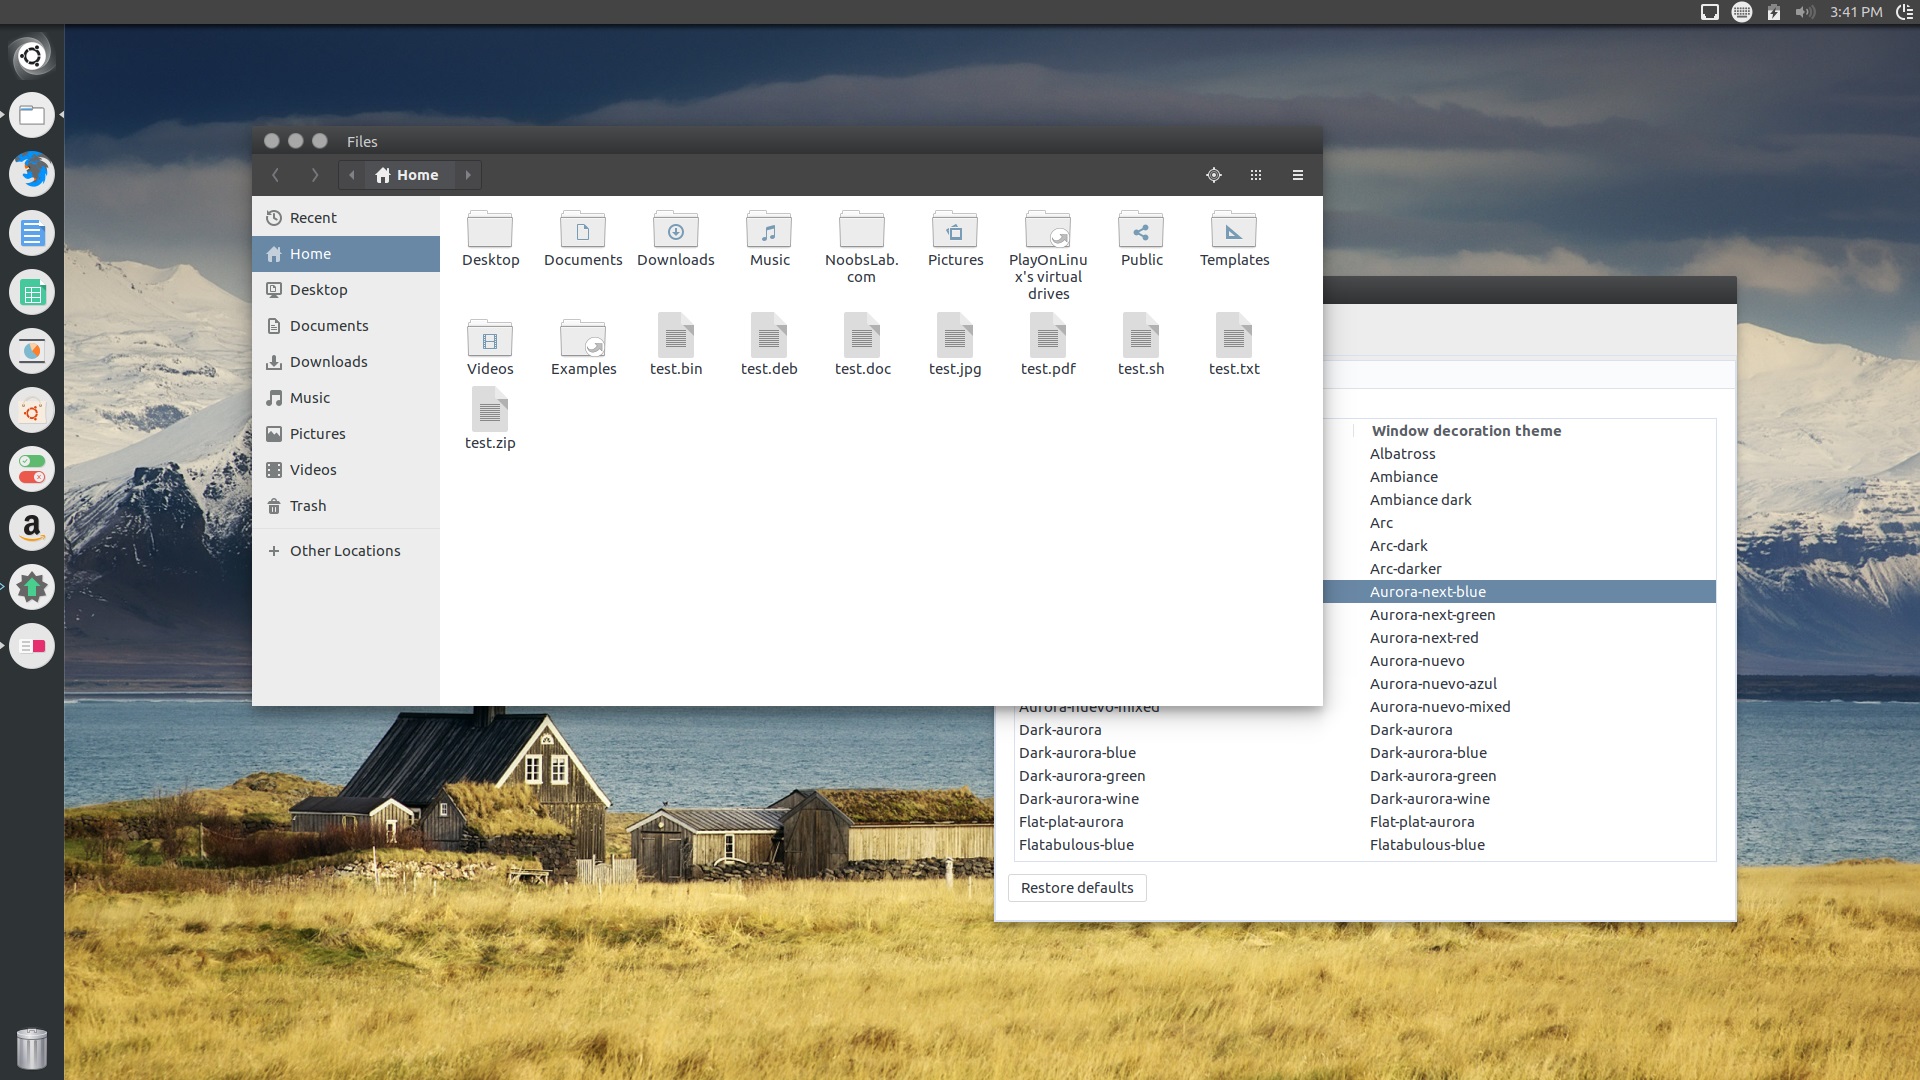Open the Home path dropdown arrow
1920x1080 pixels.
pyautogui.click(x=467, y=174)
